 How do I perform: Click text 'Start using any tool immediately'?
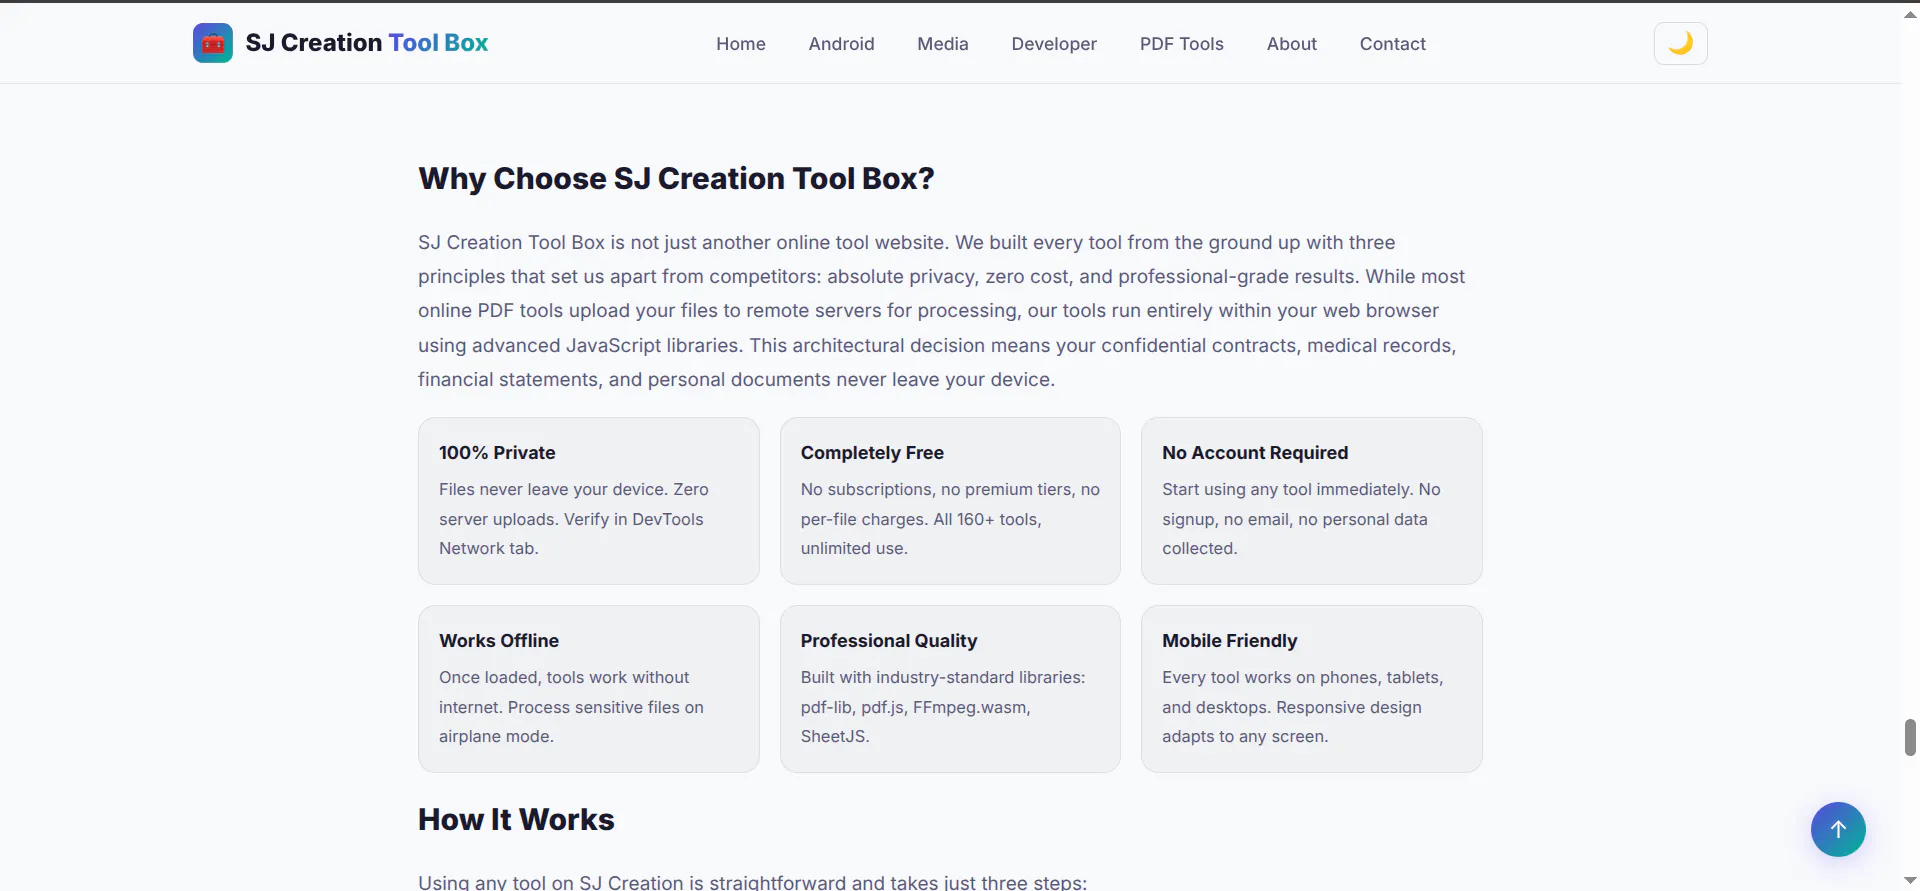(1288, 489)
